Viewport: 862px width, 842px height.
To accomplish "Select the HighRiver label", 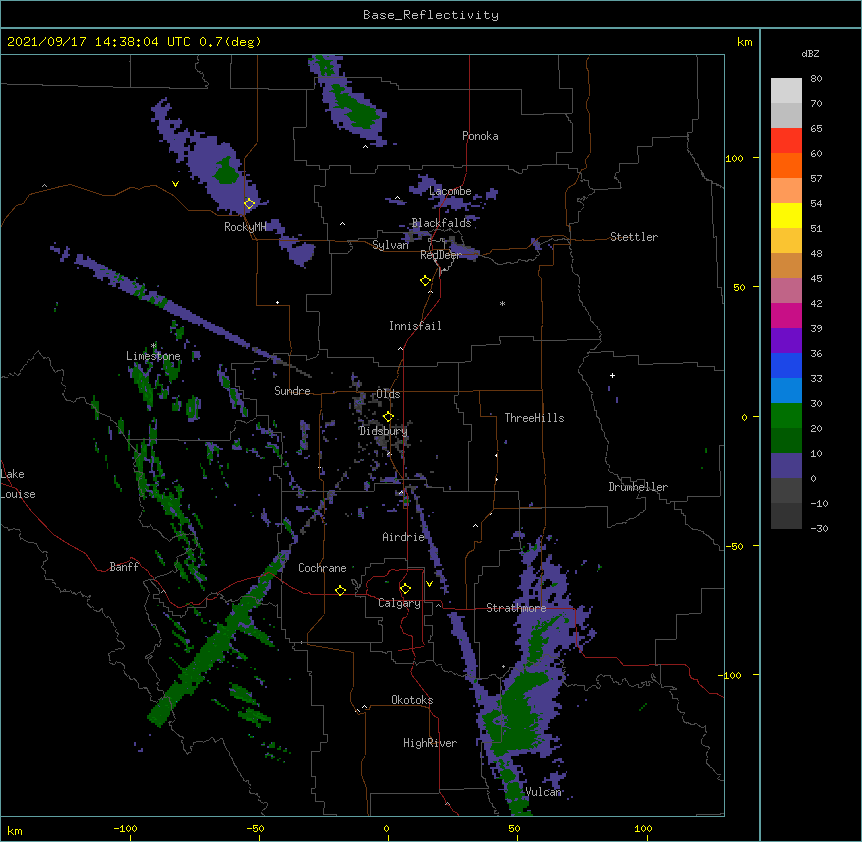I will [x=430, y=743].
